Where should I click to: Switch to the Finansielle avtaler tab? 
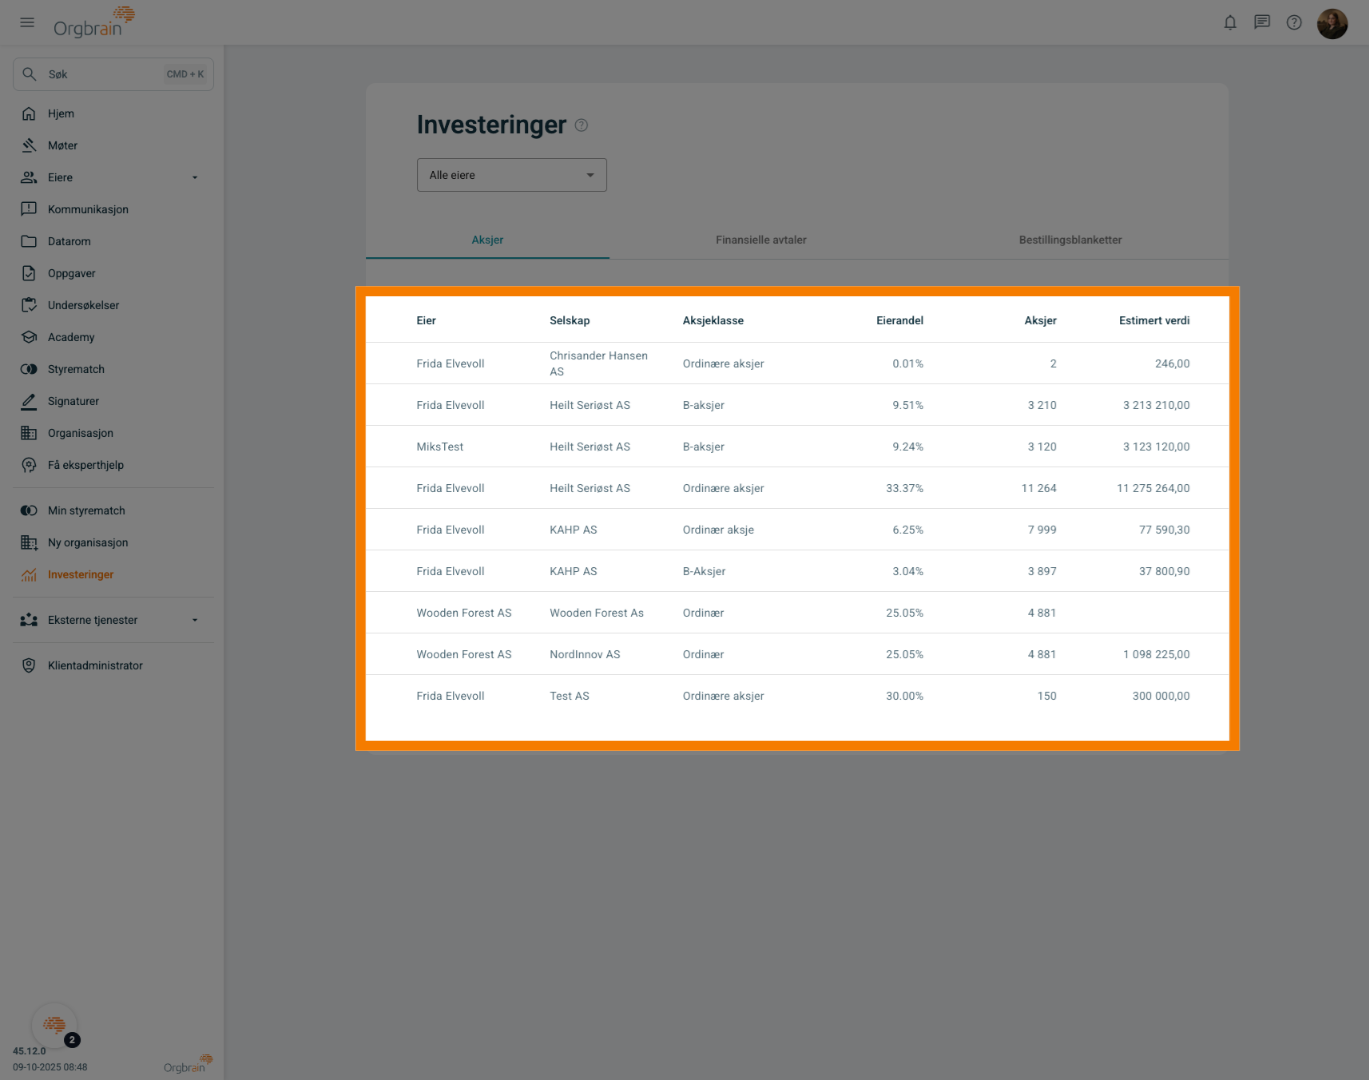pos(761,240)
